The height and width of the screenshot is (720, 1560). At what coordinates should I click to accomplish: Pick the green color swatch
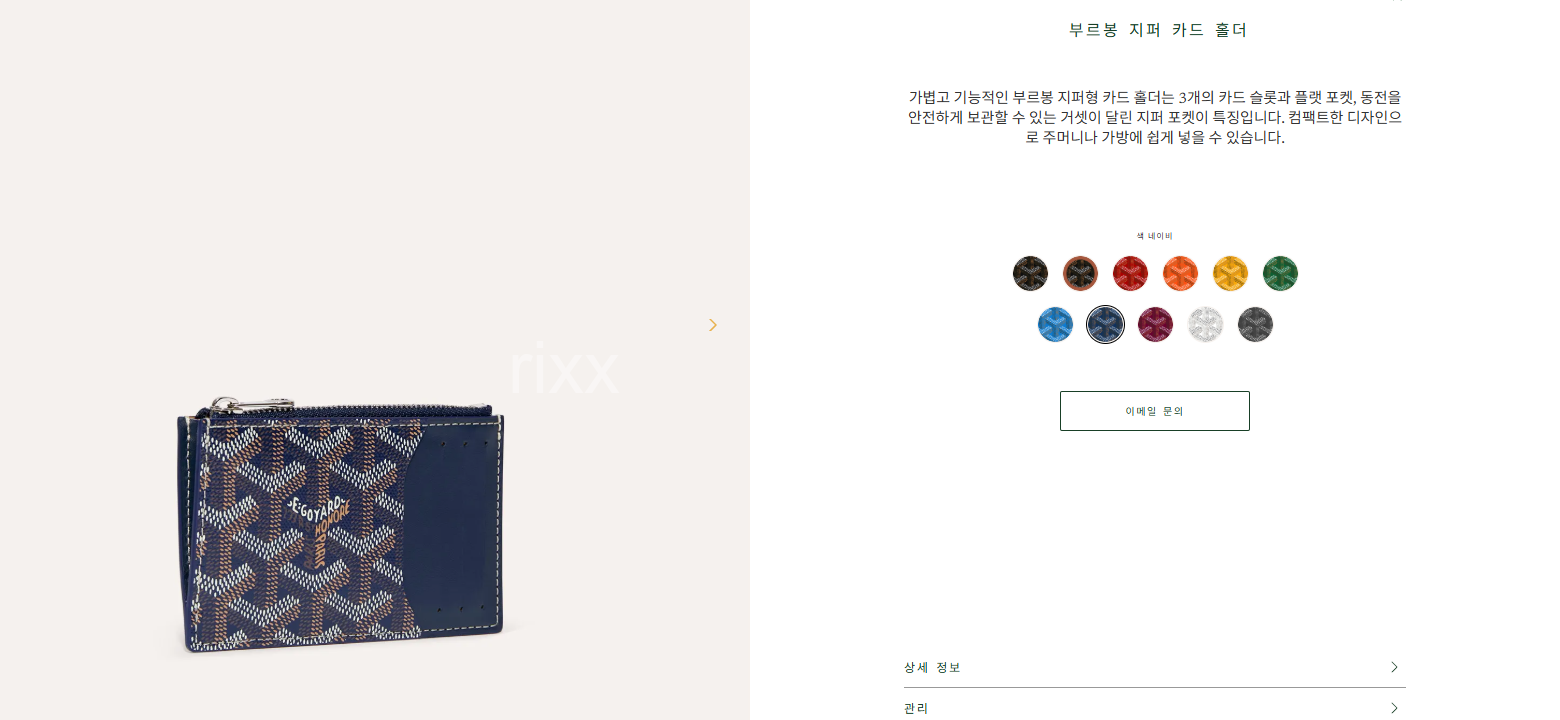tap(1280, 274)
